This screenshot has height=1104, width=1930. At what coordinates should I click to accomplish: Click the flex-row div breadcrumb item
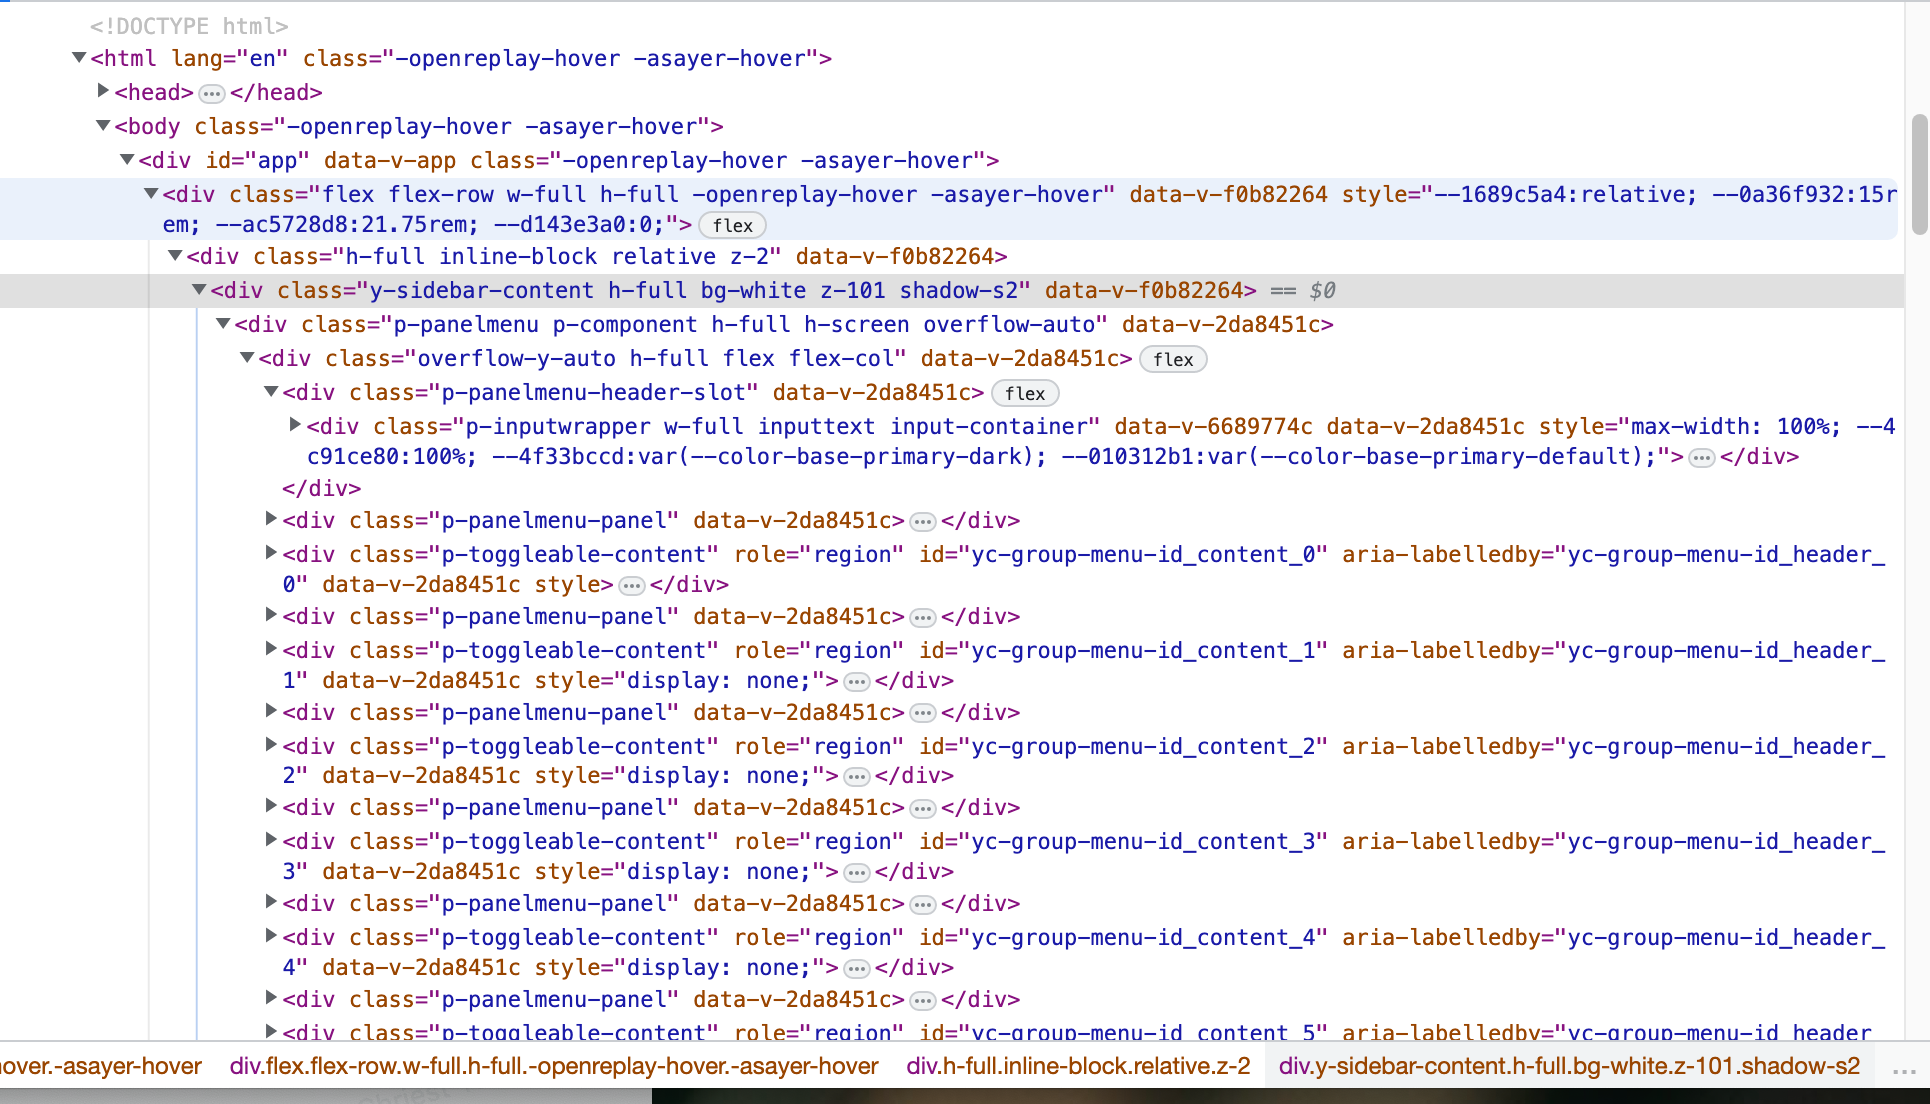554,1066
